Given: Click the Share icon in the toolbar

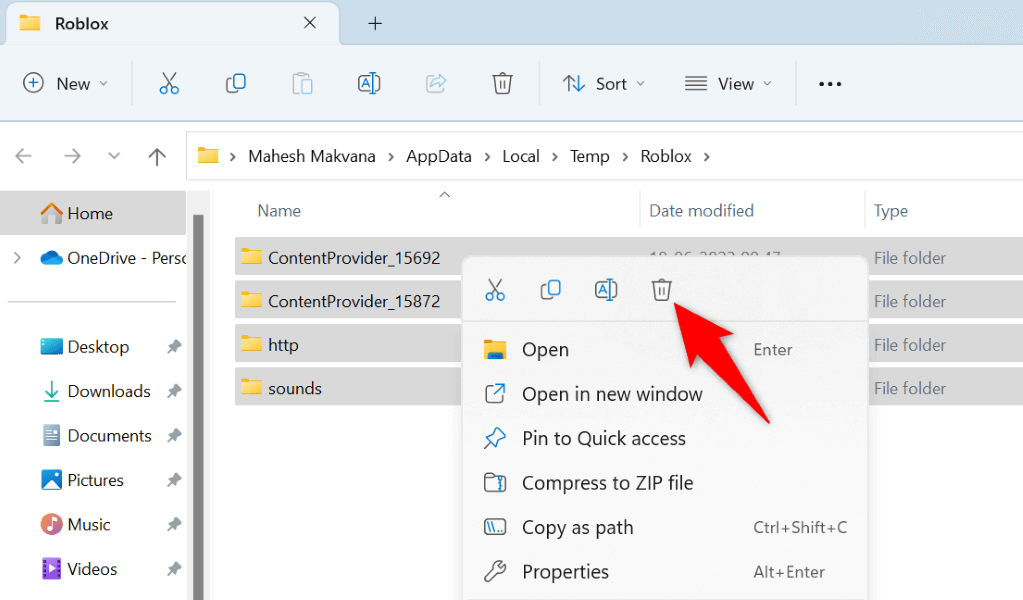Looking at the screenshot, I should (x=435, y=83).
